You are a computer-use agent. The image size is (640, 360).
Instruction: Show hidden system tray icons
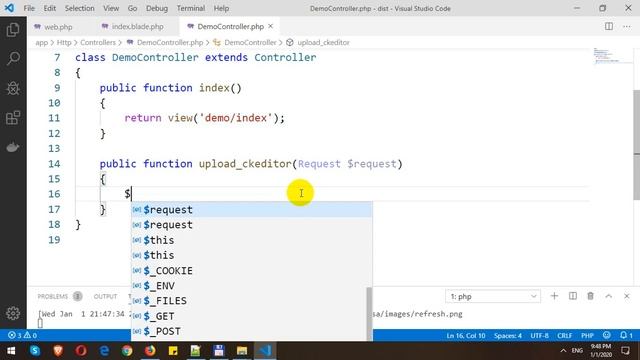coord(563,351)
